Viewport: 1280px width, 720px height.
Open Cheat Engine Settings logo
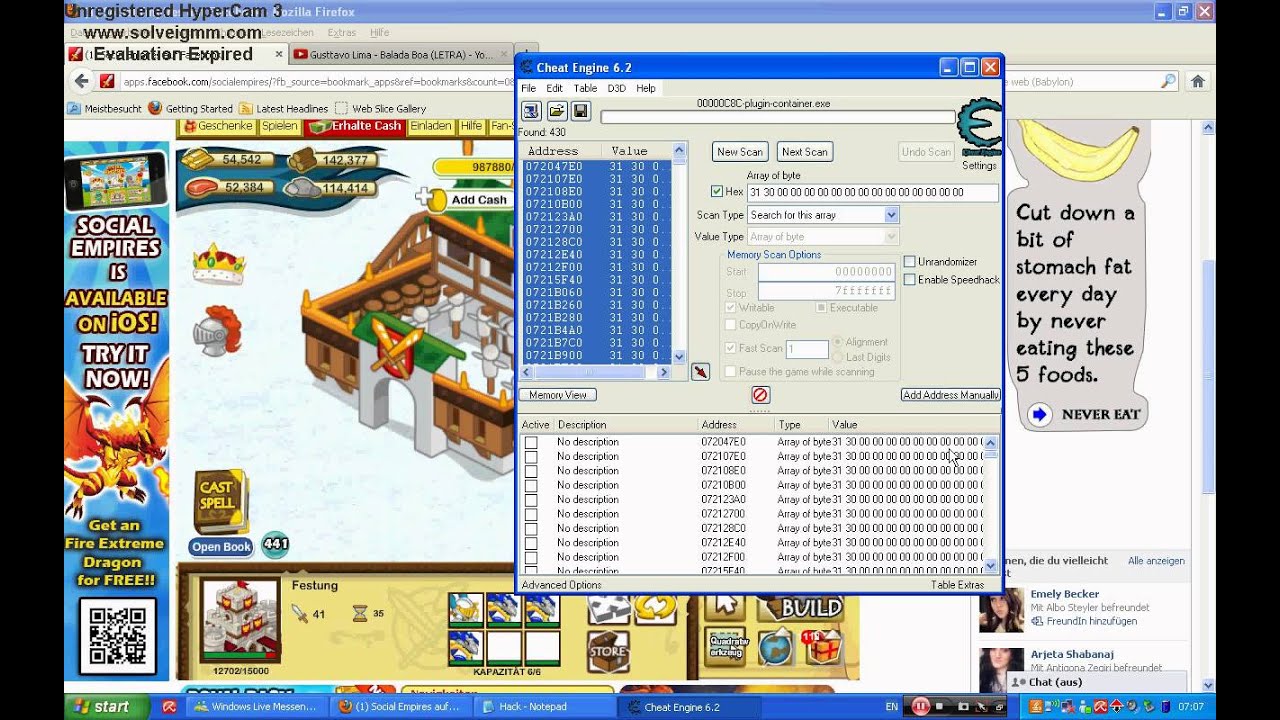[x=979, y=128]
